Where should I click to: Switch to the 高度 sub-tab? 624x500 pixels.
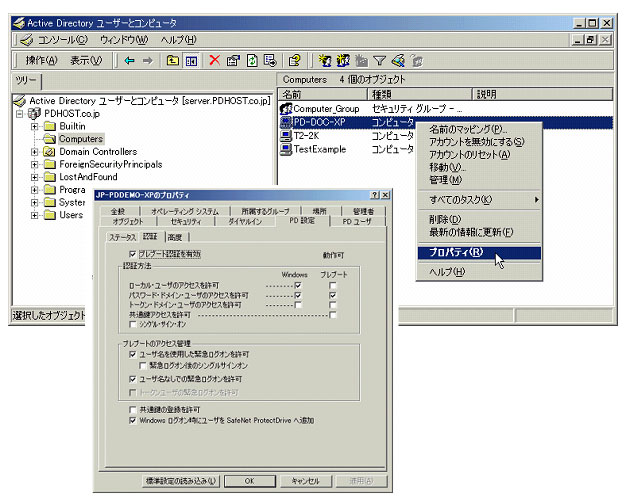tap(175, 237)
